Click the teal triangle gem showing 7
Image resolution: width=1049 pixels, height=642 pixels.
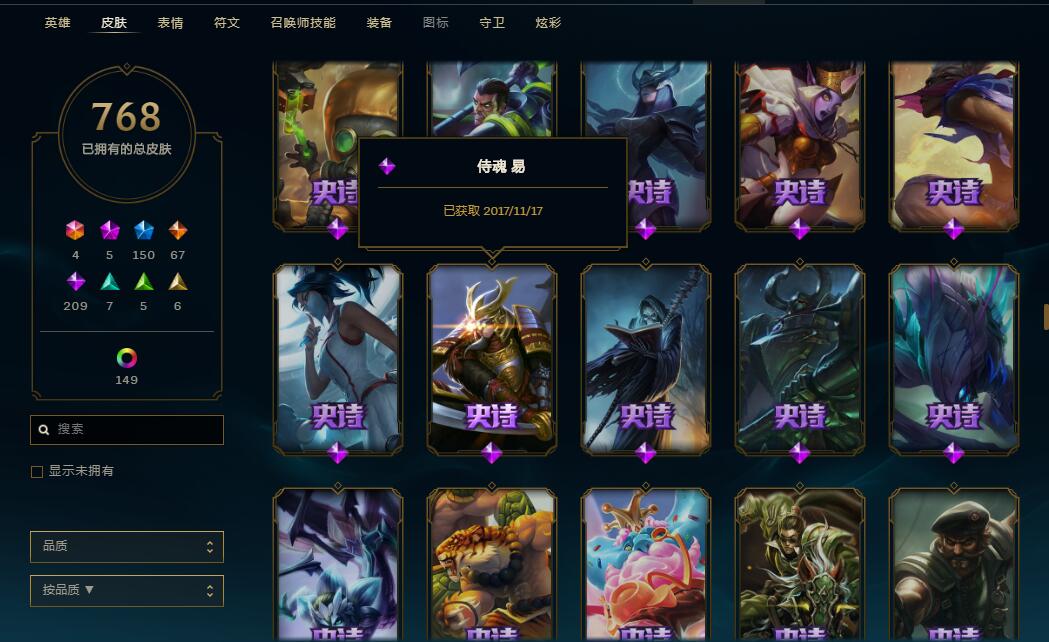(x=110, y=281)
